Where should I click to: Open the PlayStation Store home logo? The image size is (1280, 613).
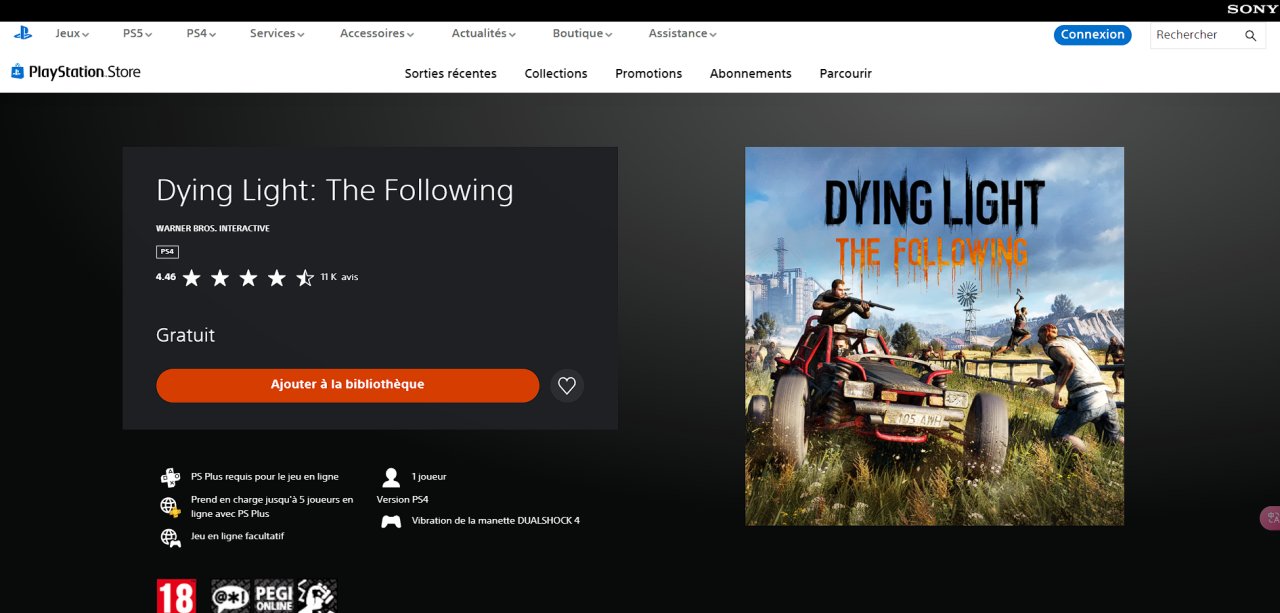point(76,72)
